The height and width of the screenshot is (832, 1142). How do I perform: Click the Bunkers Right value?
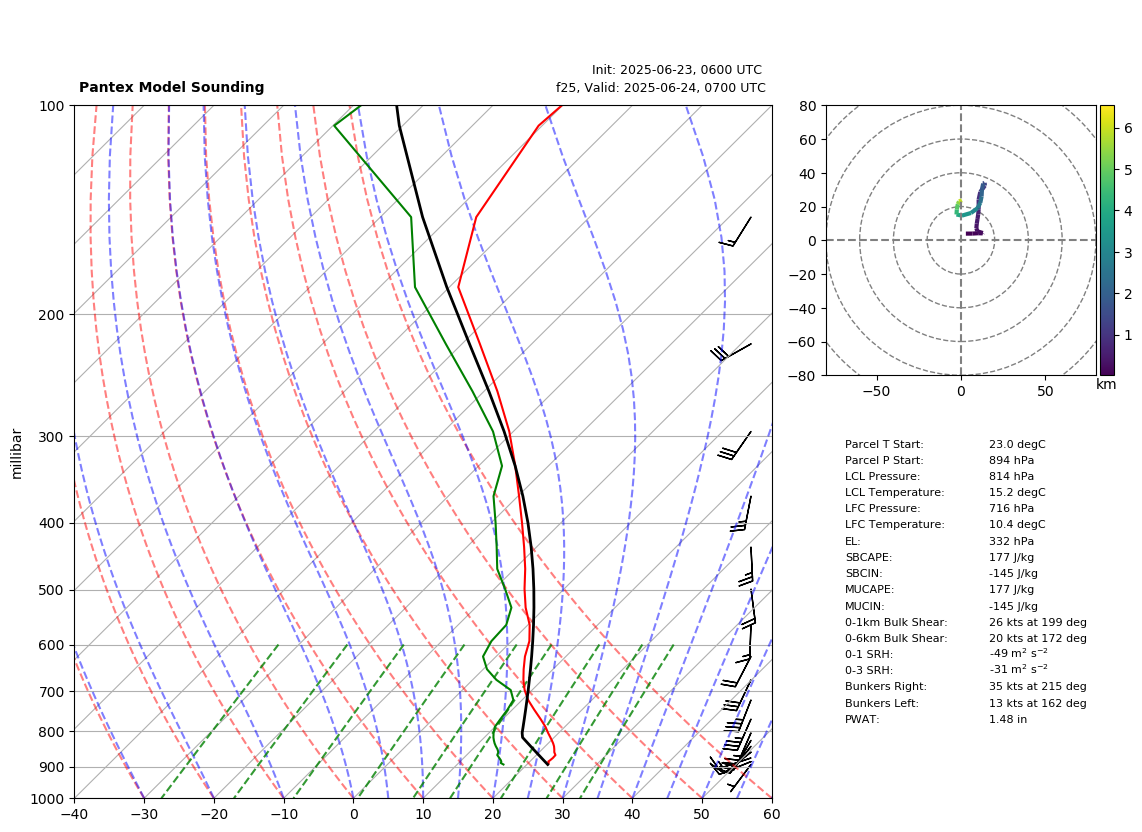pos(1038,686)
